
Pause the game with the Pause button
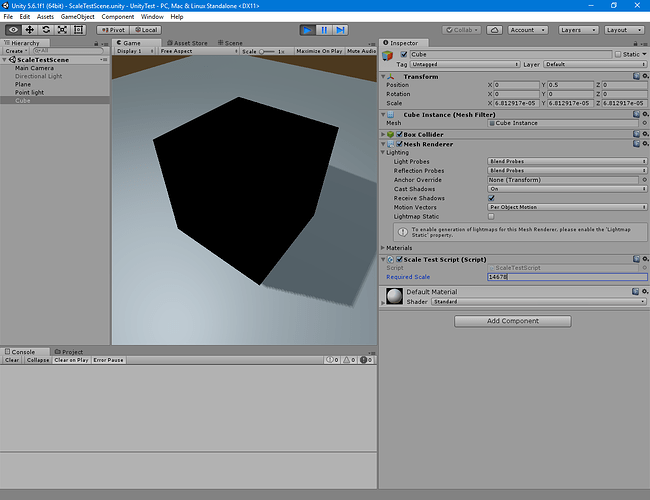coord(325,30)
